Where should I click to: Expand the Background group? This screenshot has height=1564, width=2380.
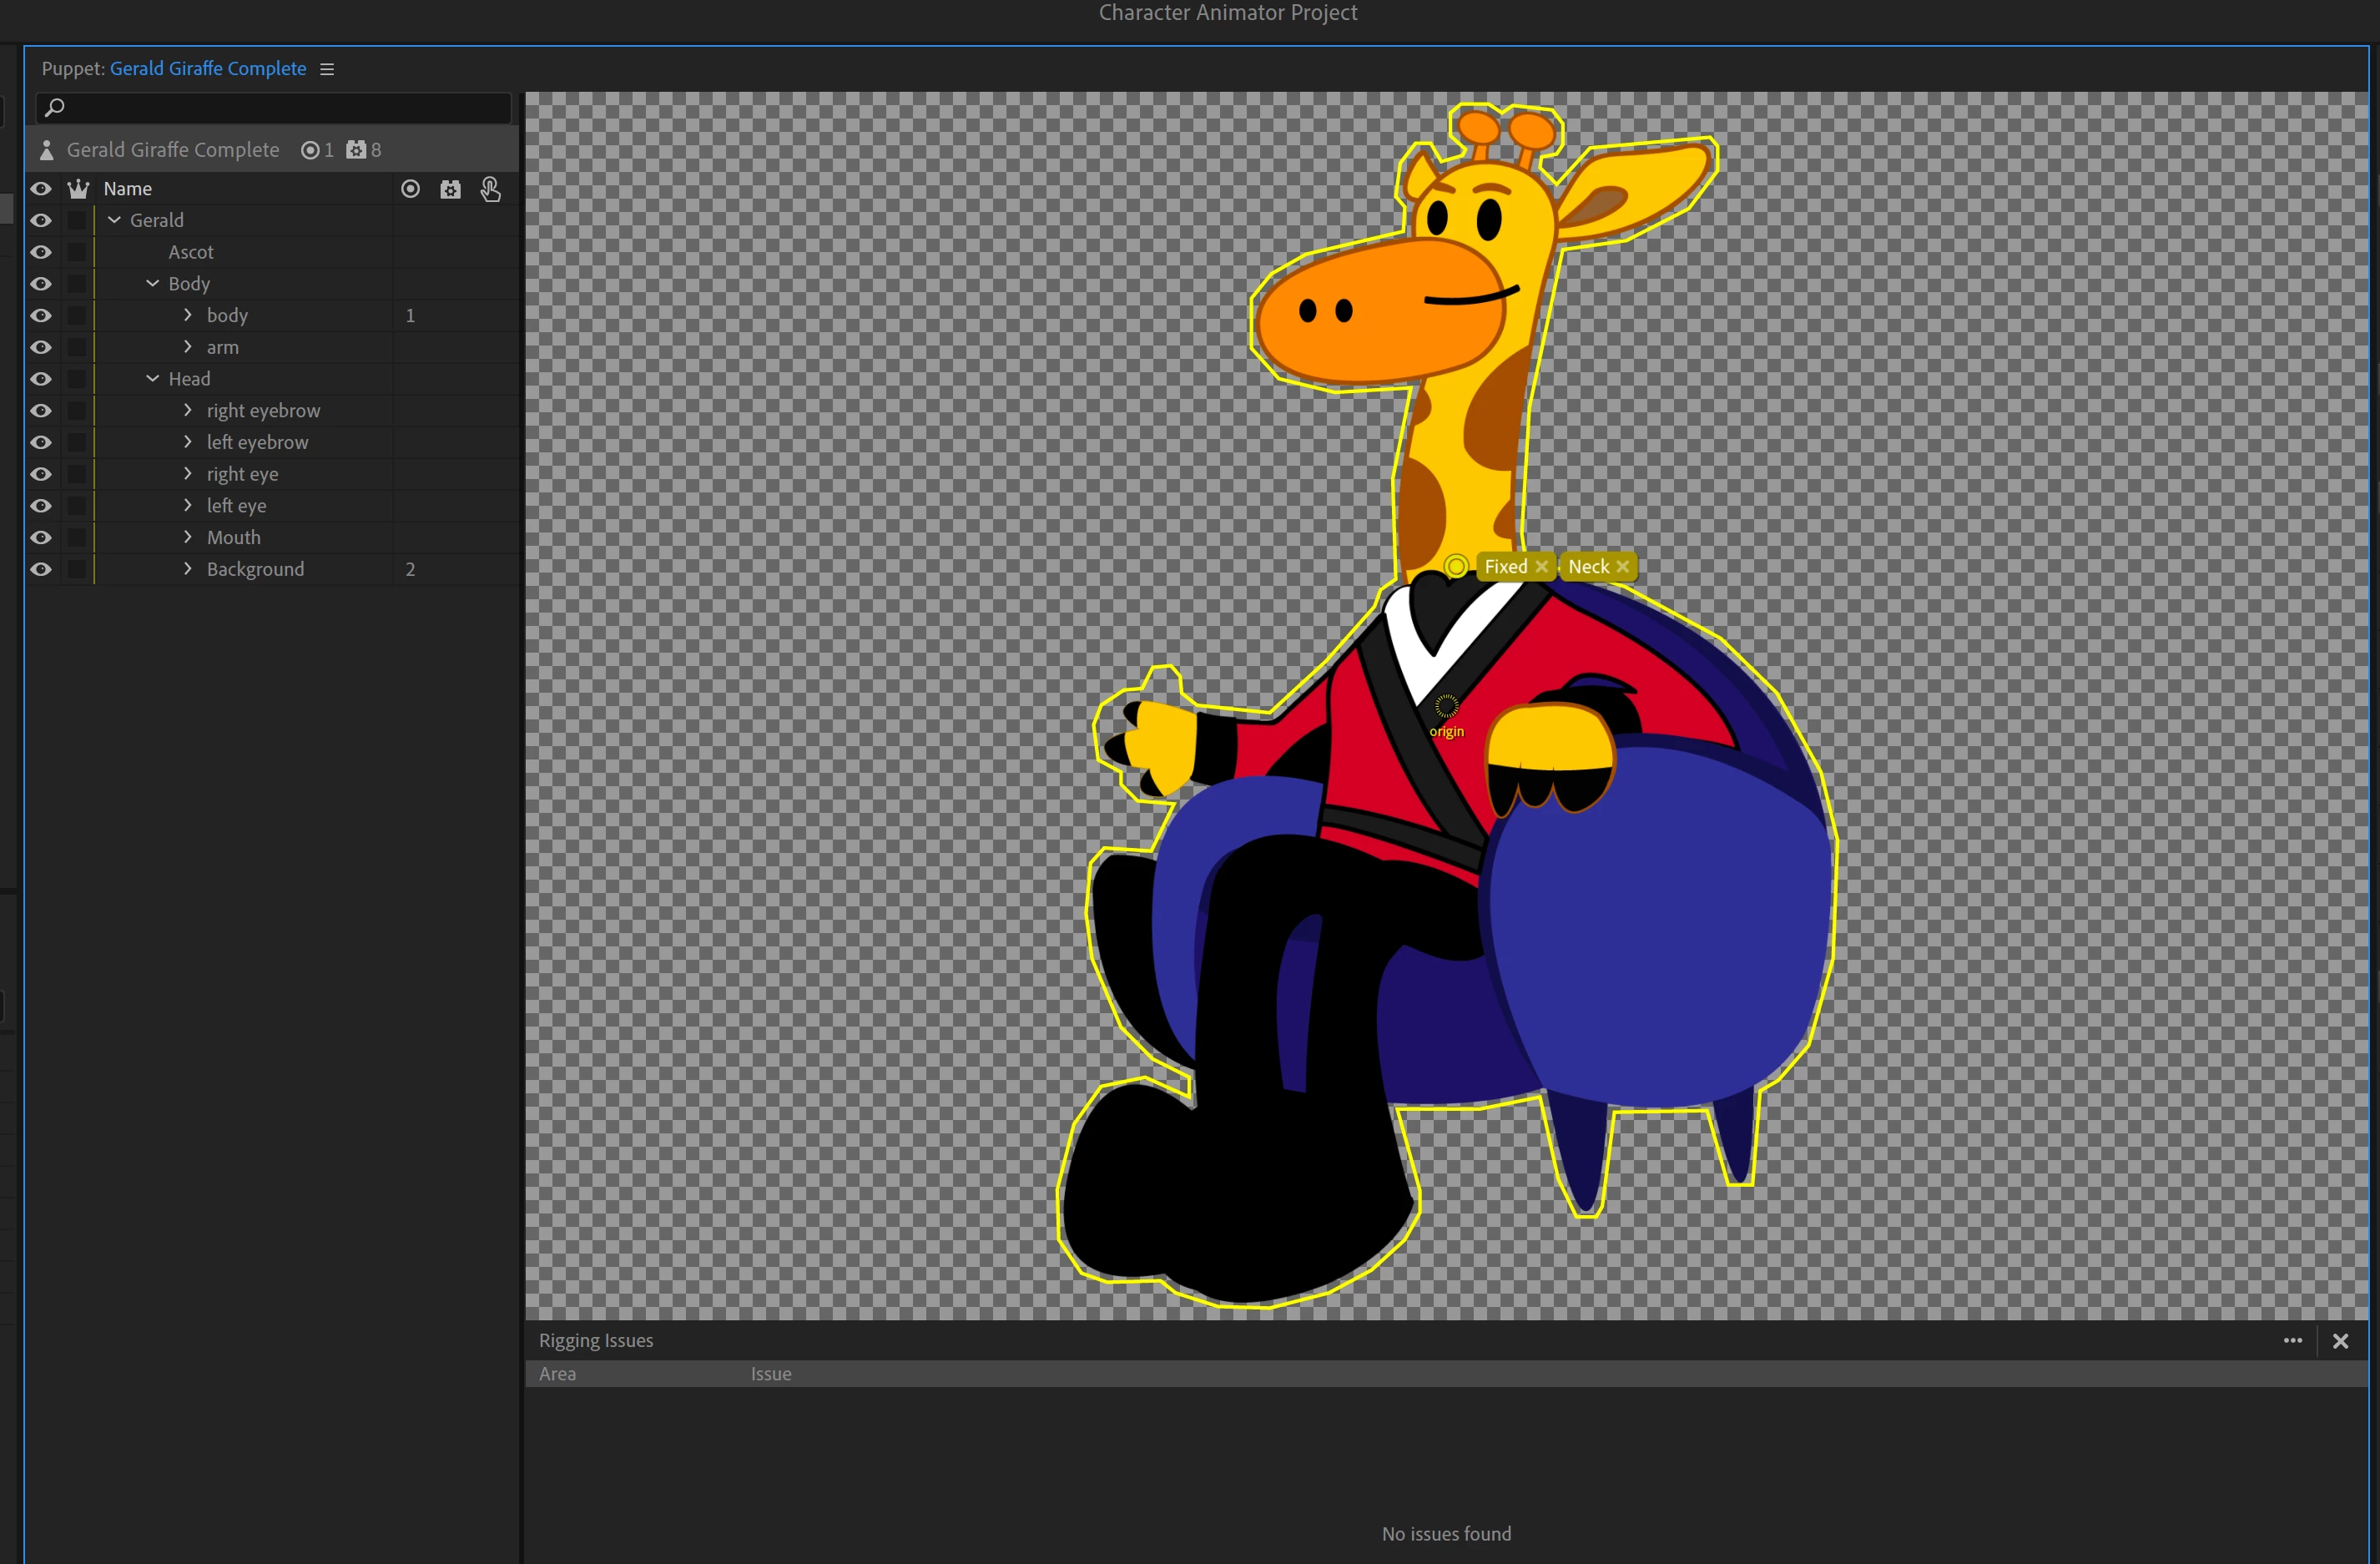tap(188, 569)
